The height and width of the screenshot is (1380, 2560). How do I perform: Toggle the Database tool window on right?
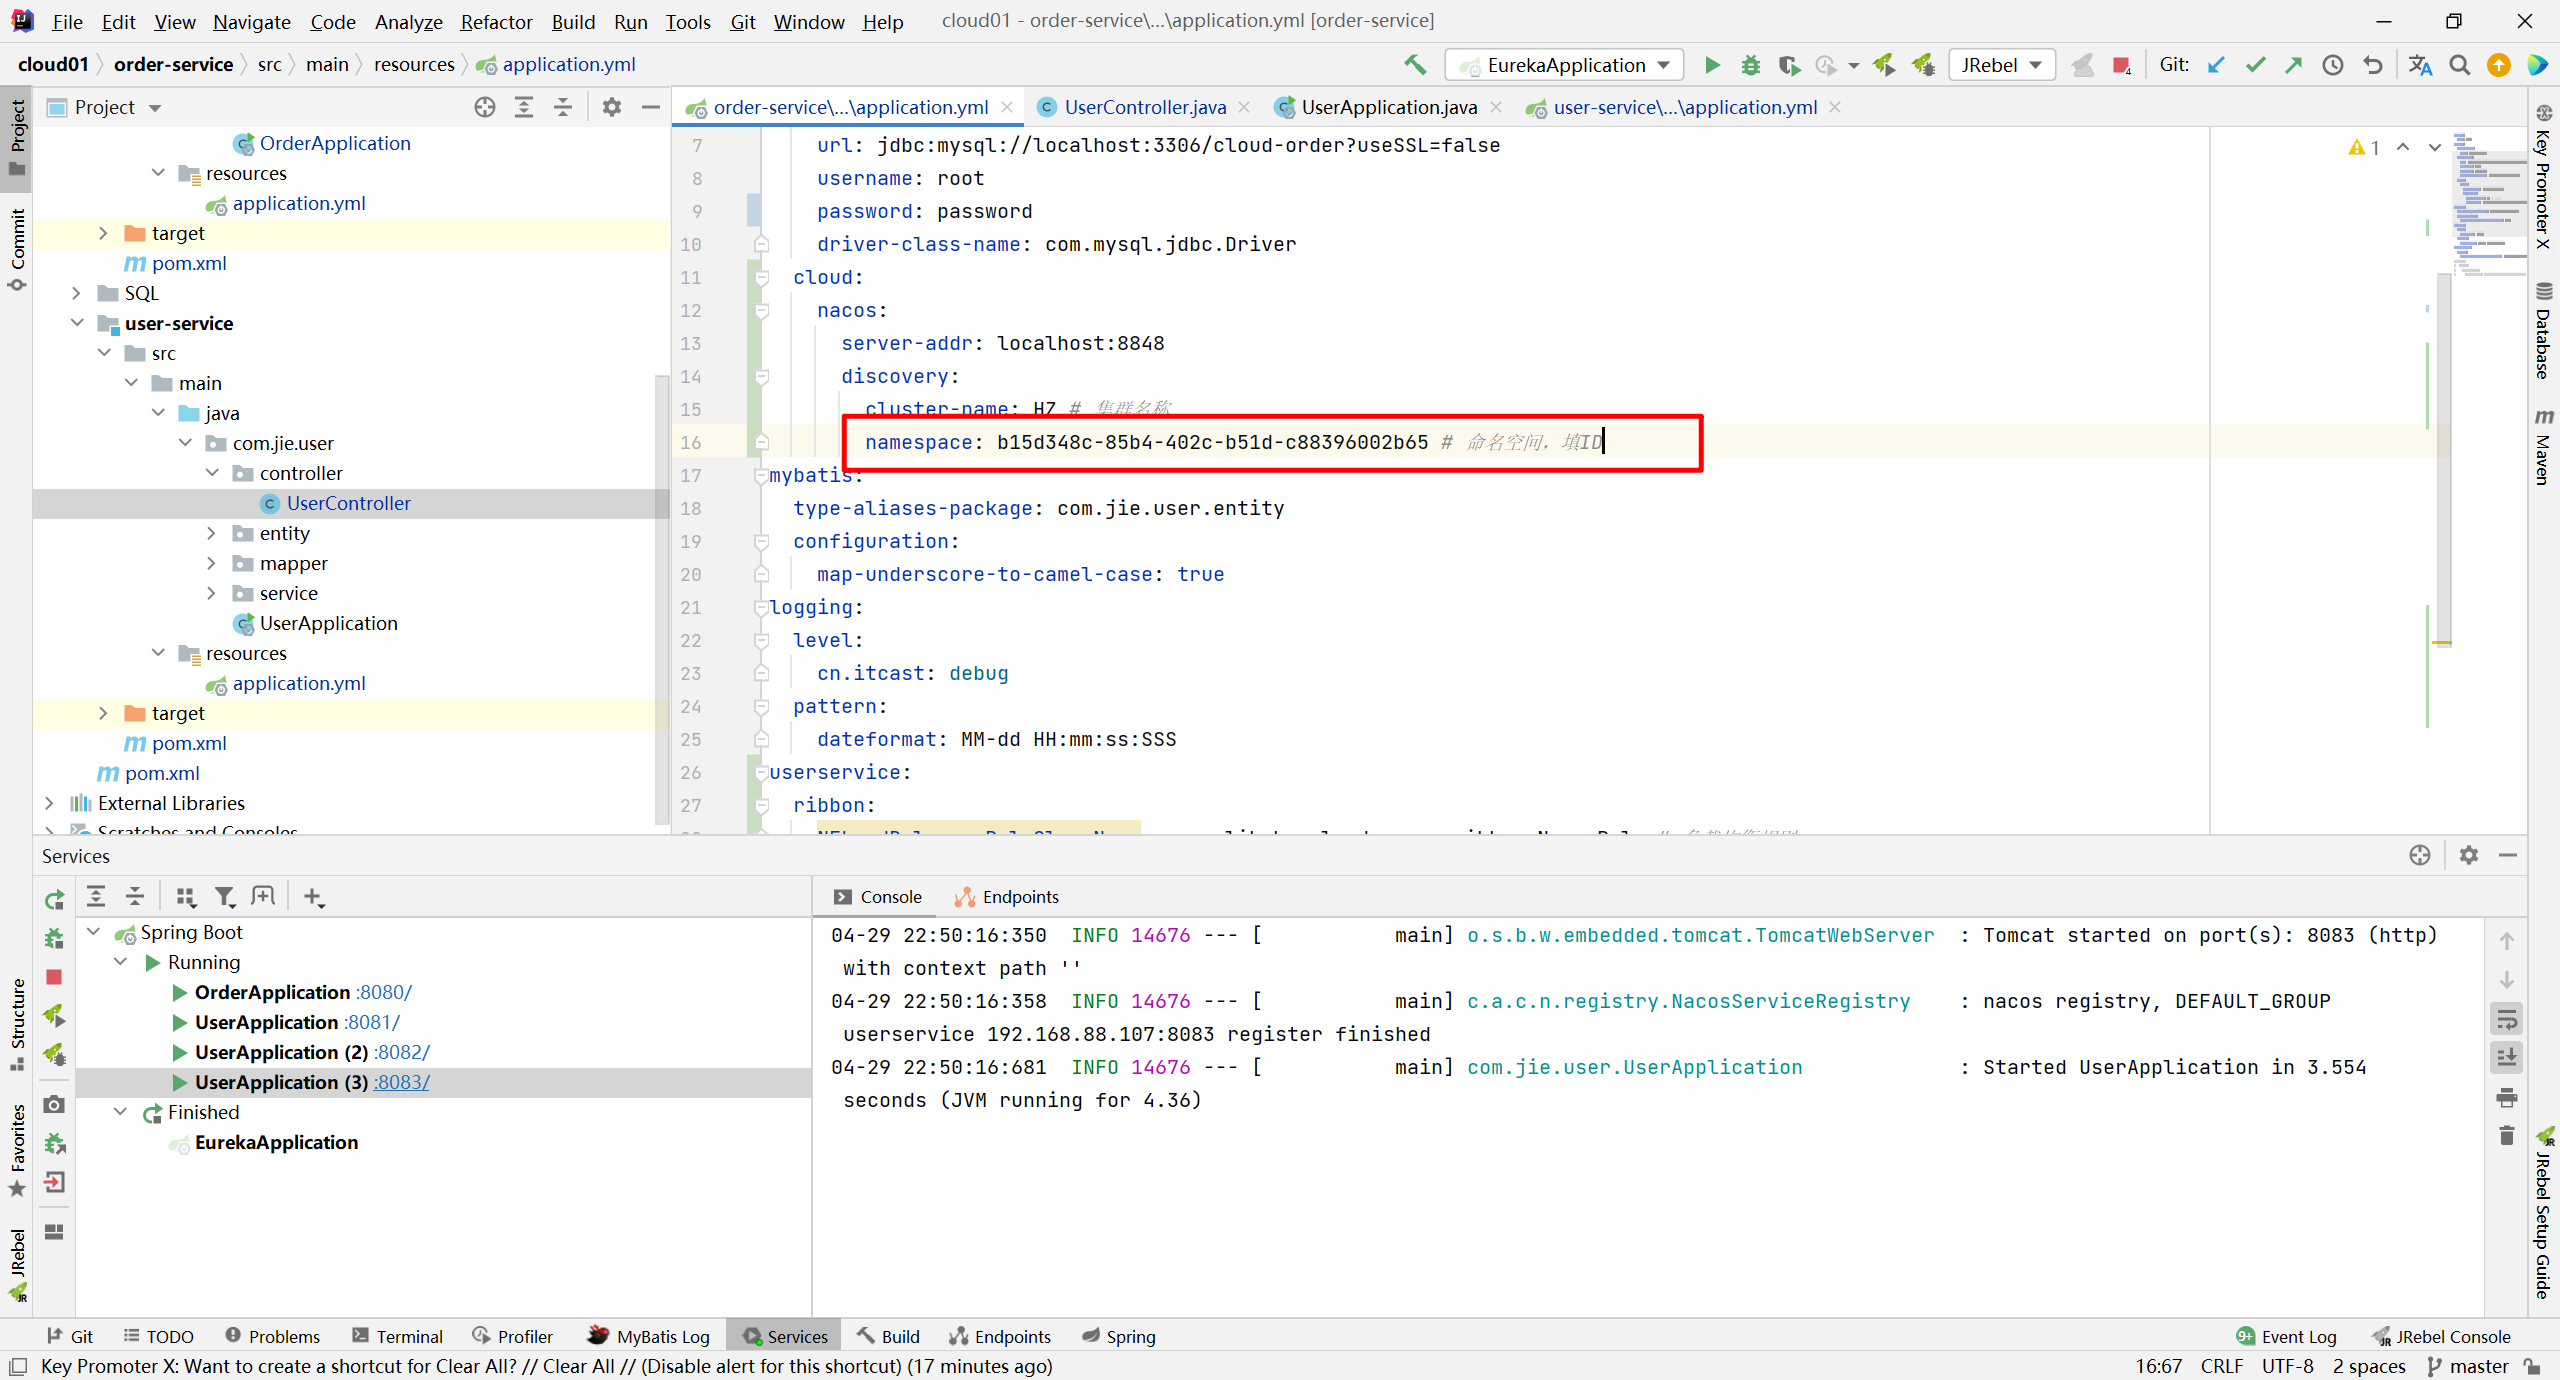pos(2543,332)
